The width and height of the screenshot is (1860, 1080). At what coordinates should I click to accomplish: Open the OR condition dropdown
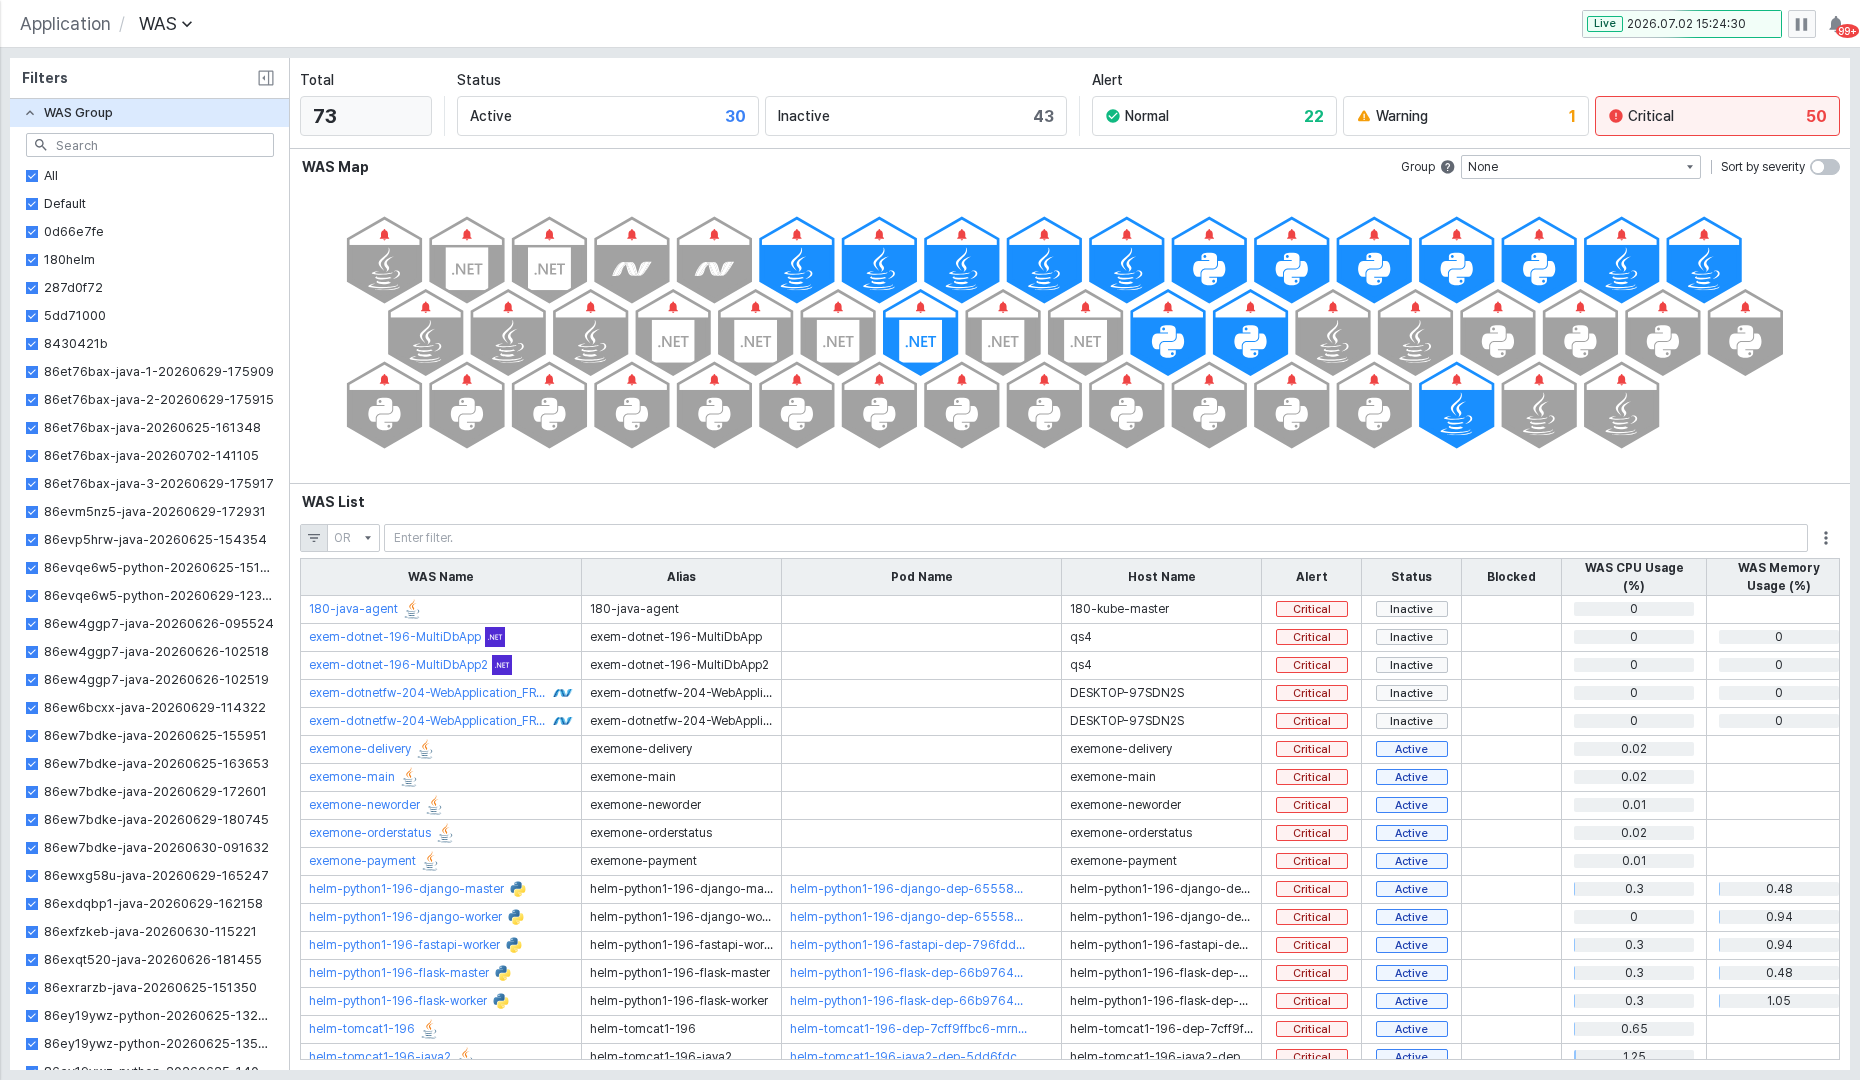(x=353, y=538)
